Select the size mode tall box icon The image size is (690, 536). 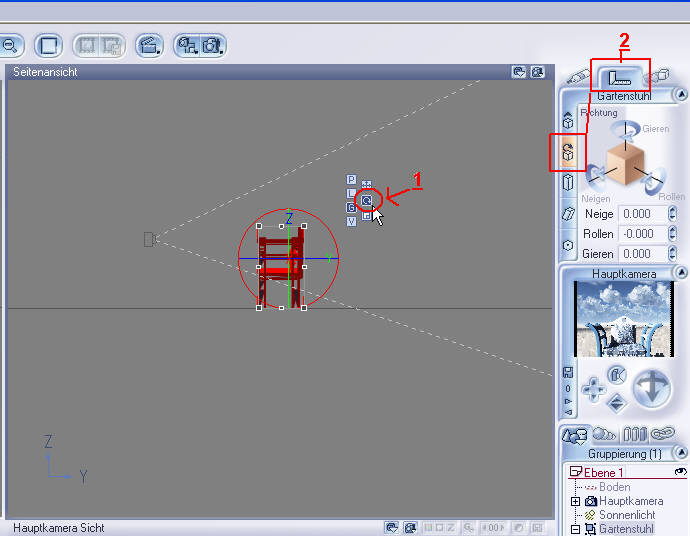pos(568,182)
